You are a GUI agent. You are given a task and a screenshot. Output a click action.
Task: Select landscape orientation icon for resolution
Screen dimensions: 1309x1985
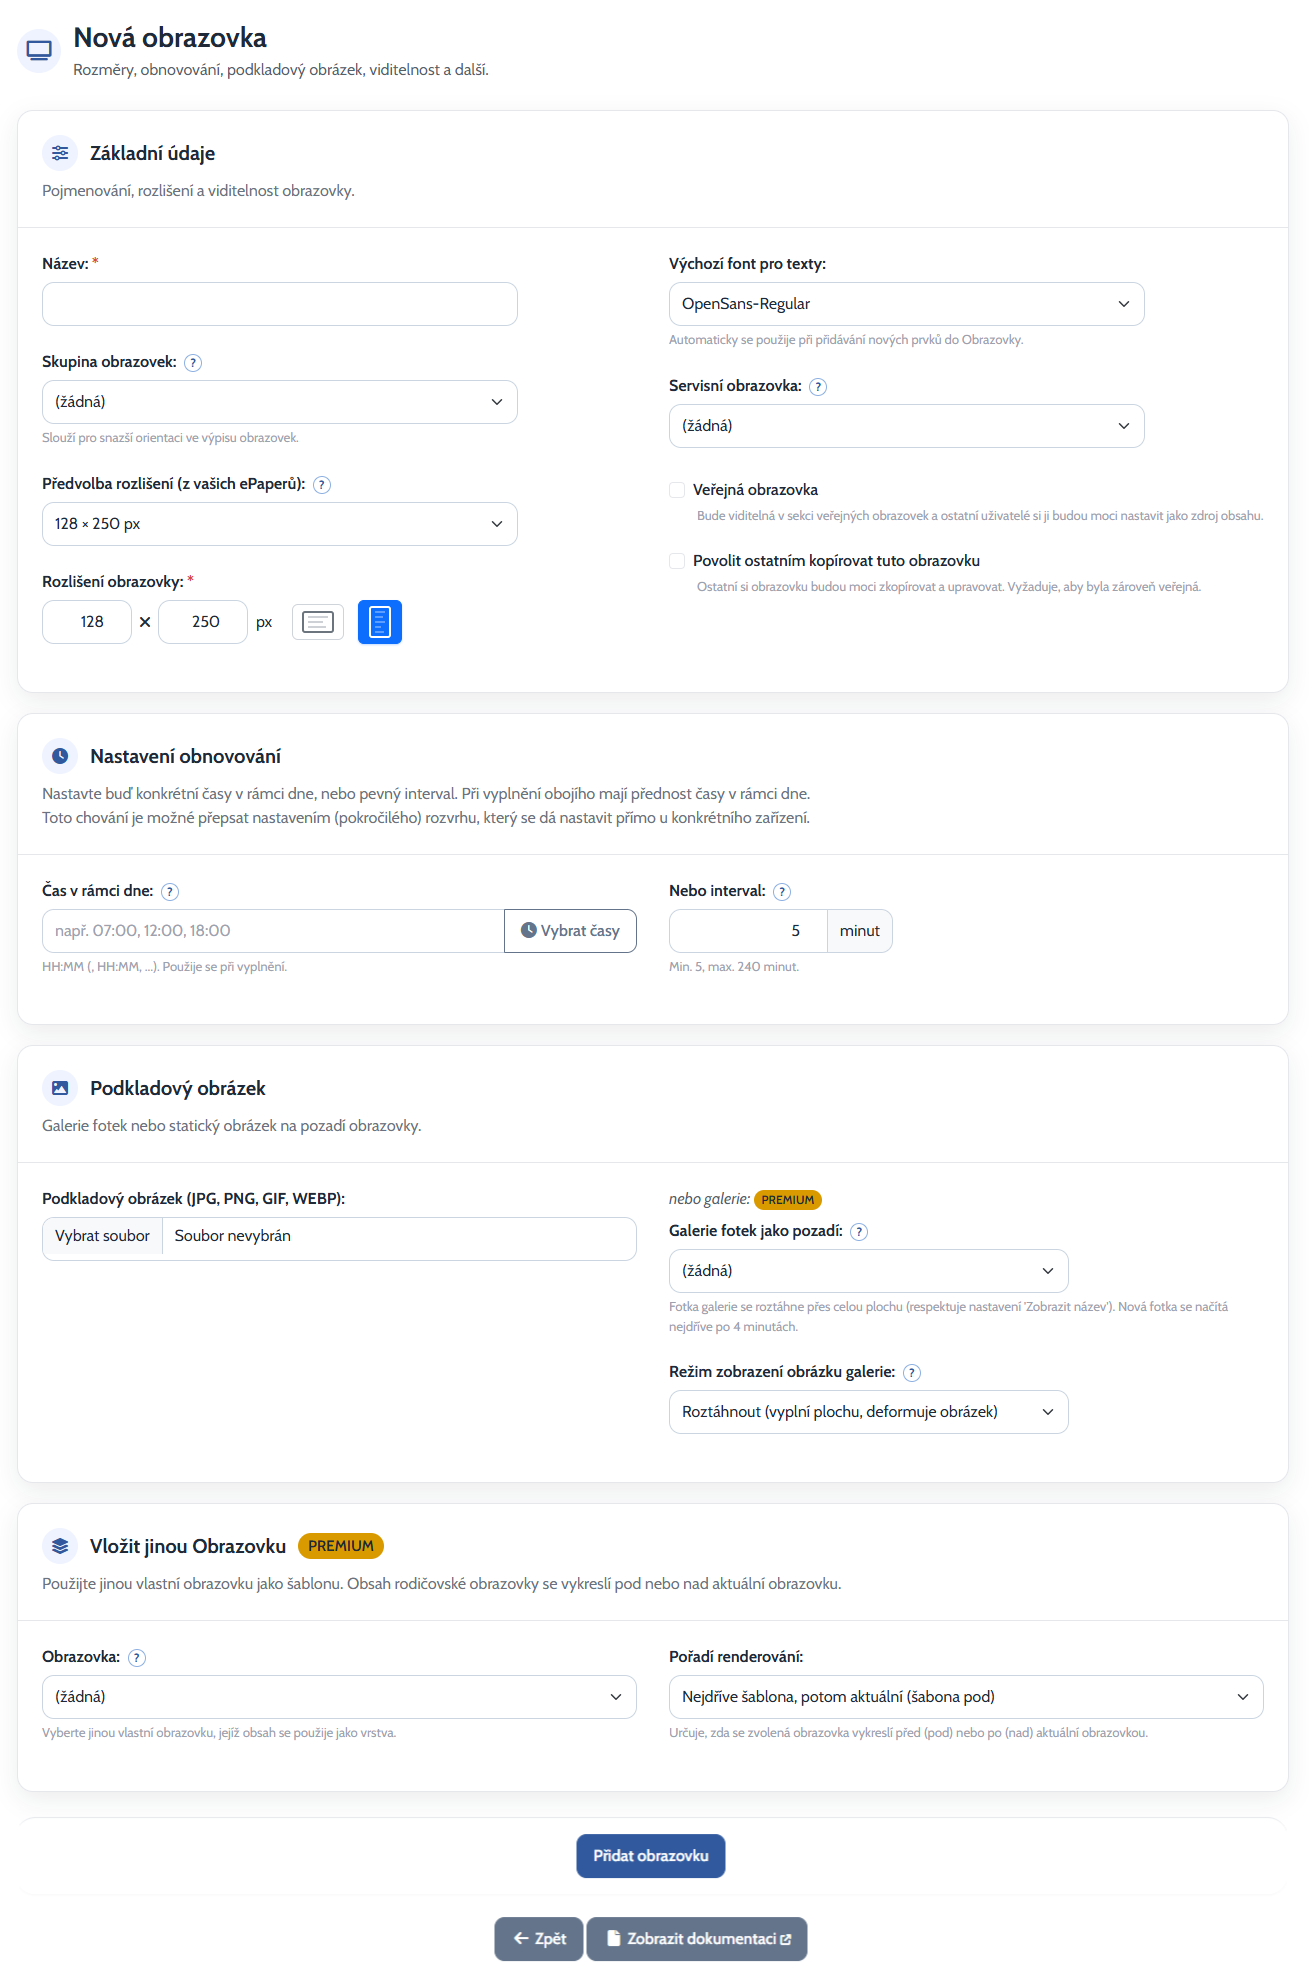[318, 622]
